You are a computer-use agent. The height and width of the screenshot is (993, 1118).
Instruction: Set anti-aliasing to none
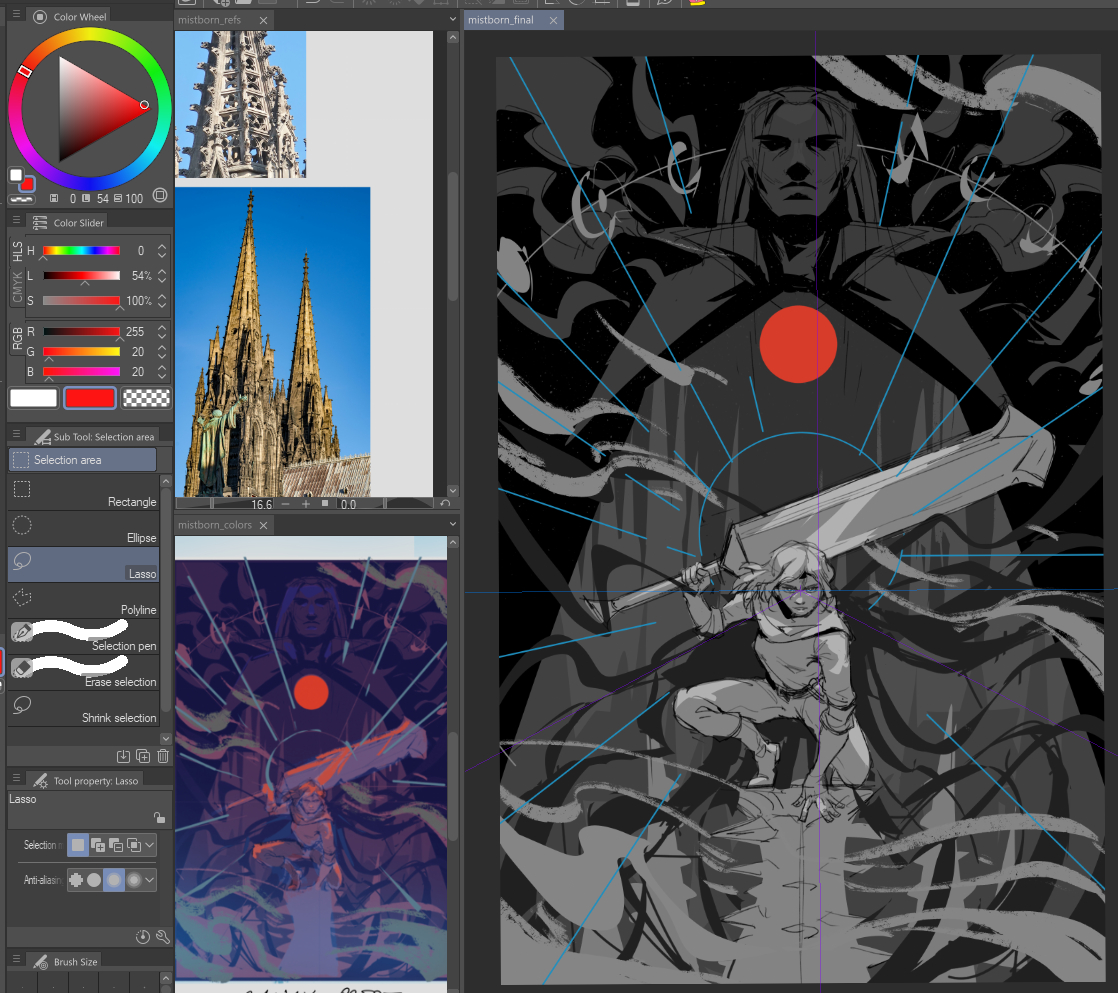(76, 880)
